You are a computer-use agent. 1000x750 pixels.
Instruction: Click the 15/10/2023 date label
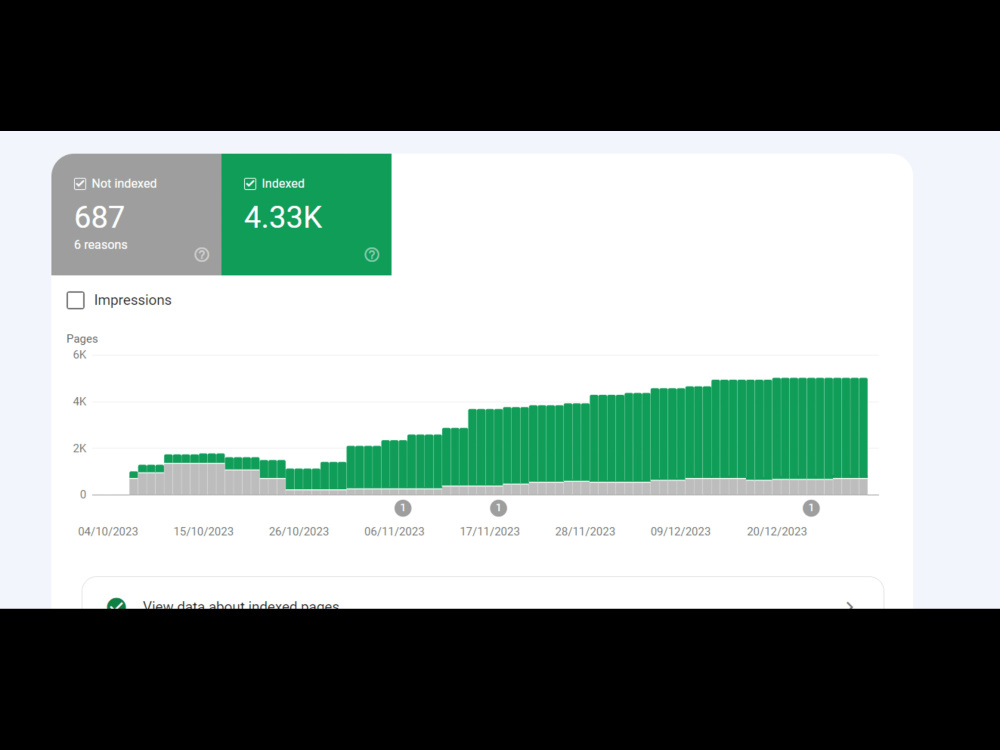pyautogui.click(x=203, y=531)
